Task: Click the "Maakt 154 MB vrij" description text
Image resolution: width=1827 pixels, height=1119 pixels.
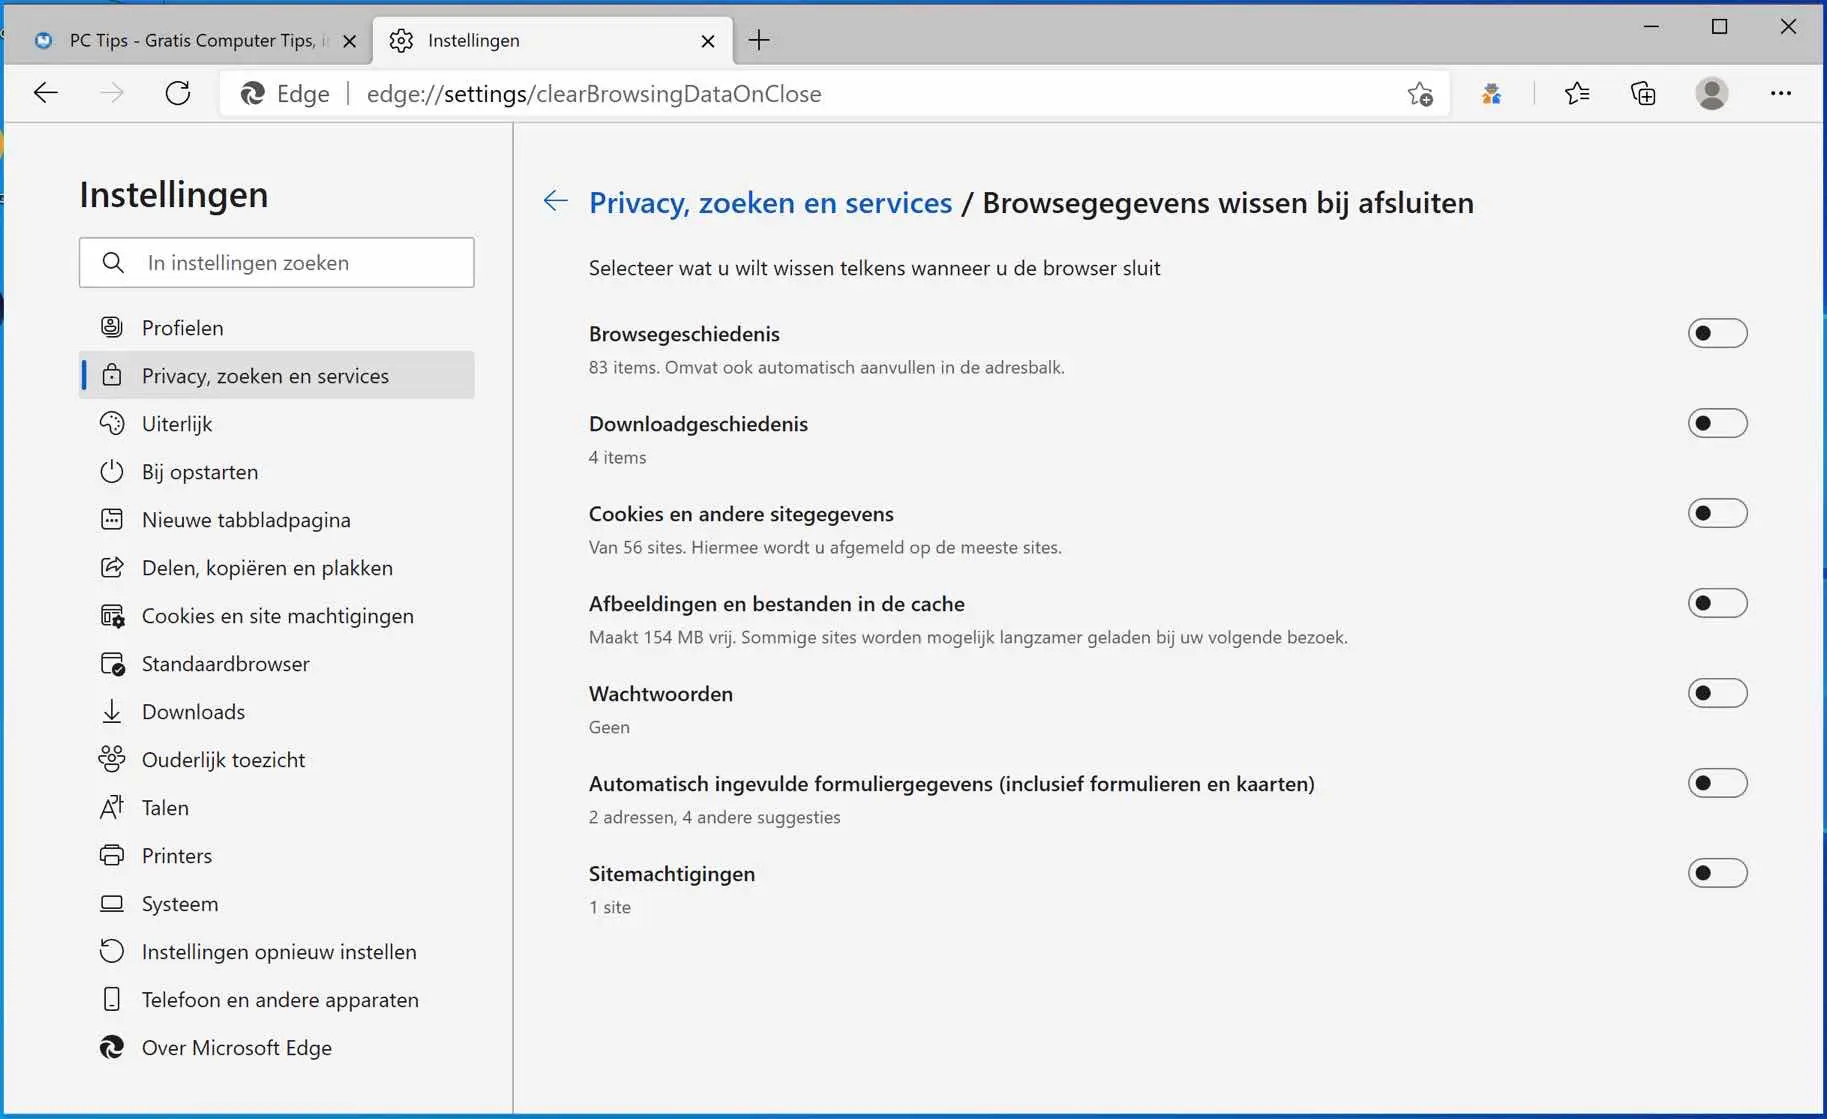Action: (968, 637)
